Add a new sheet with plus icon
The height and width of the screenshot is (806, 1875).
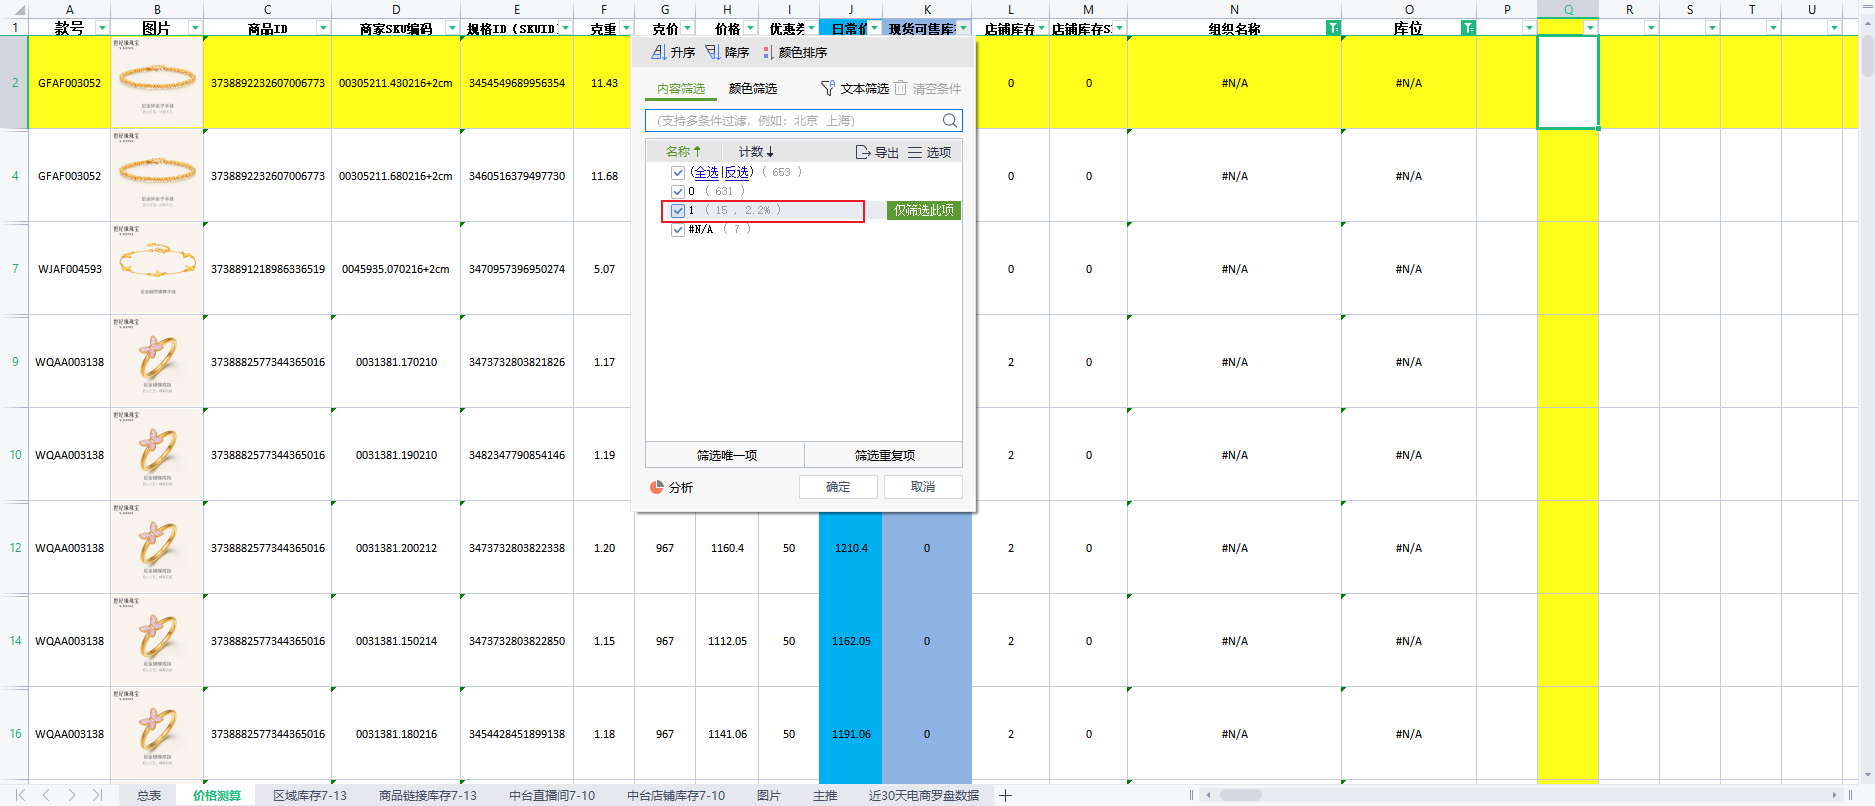[1005, 795]
